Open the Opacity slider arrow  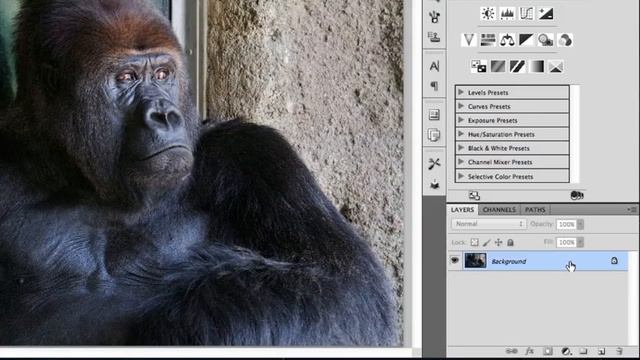(x=580, y=224)
